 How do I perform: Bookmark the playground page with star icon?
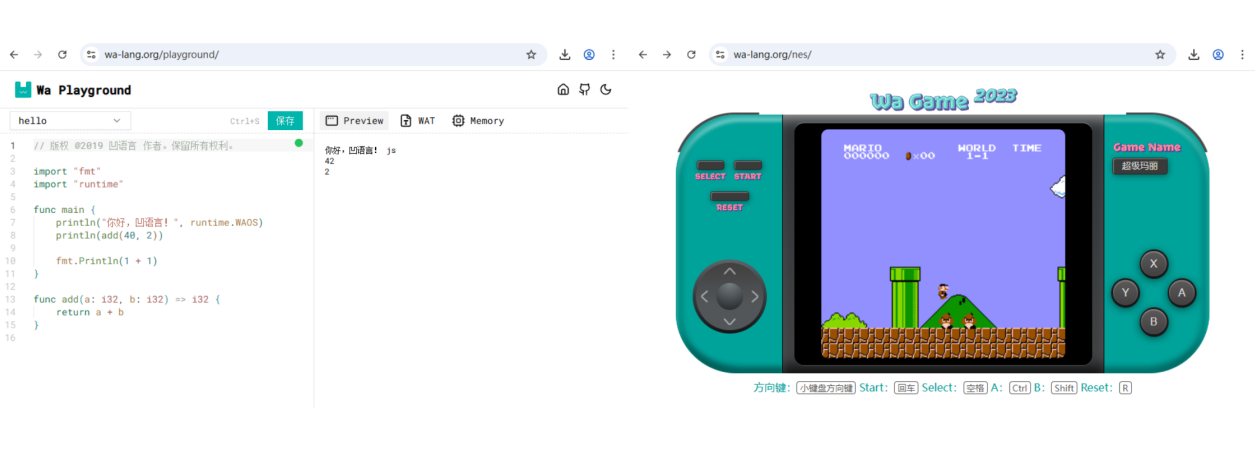point(531,55)
